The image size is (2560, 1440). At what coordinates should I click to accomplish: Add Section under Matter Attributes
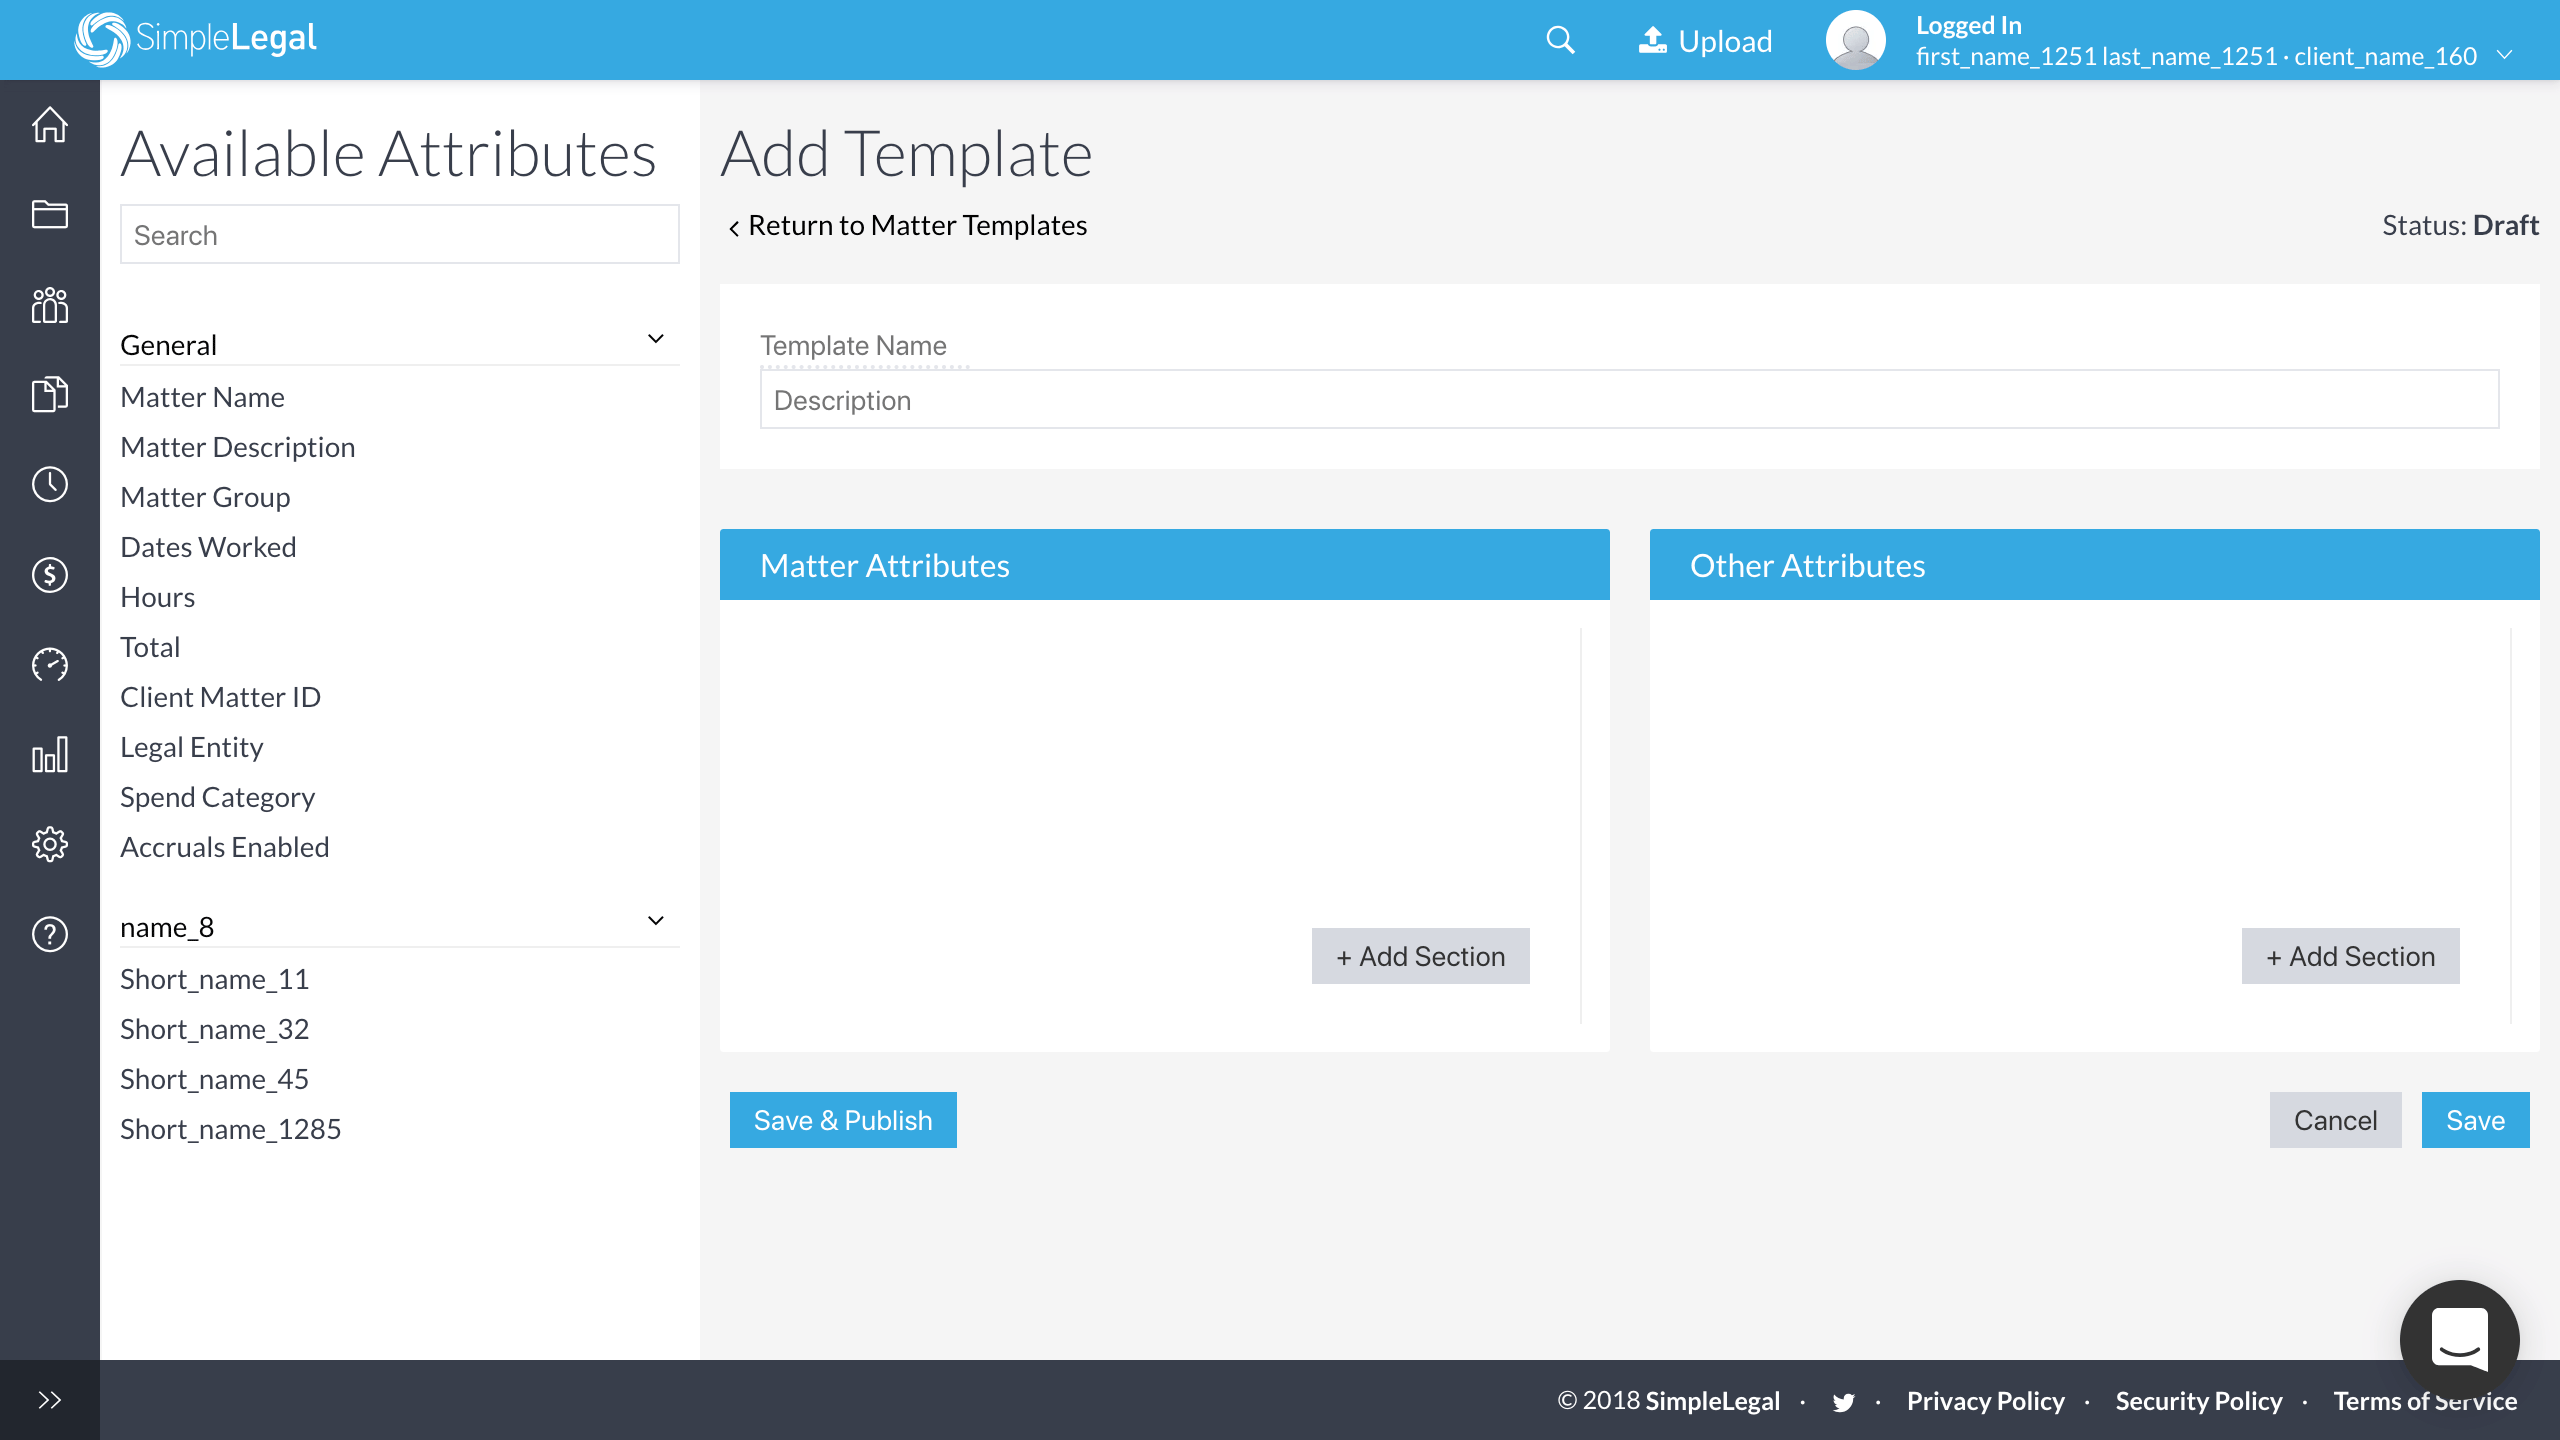(x=1420, y=956)
